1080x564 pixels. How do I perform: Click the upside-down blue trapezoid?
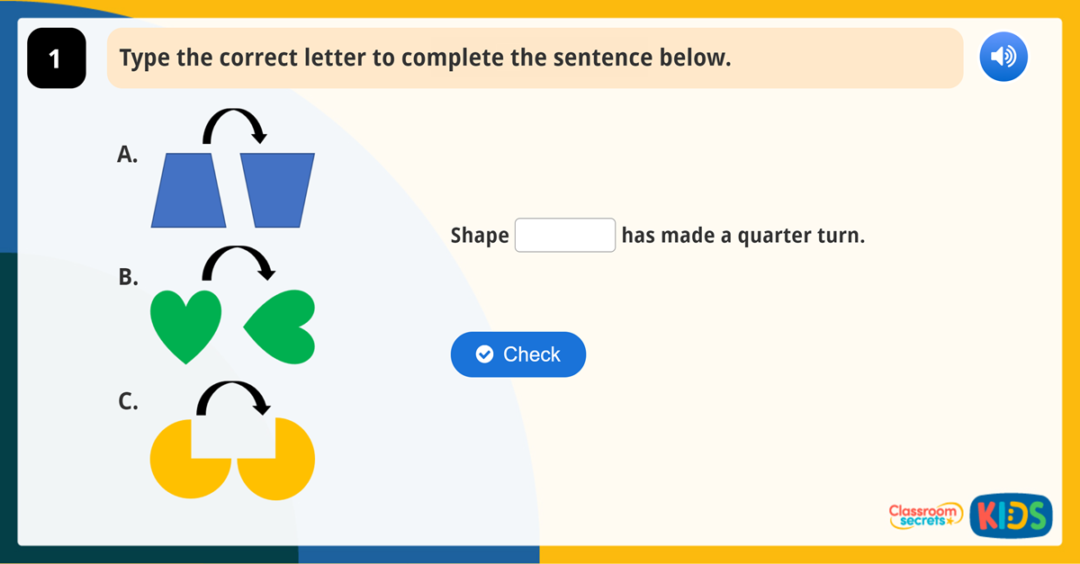277,188
